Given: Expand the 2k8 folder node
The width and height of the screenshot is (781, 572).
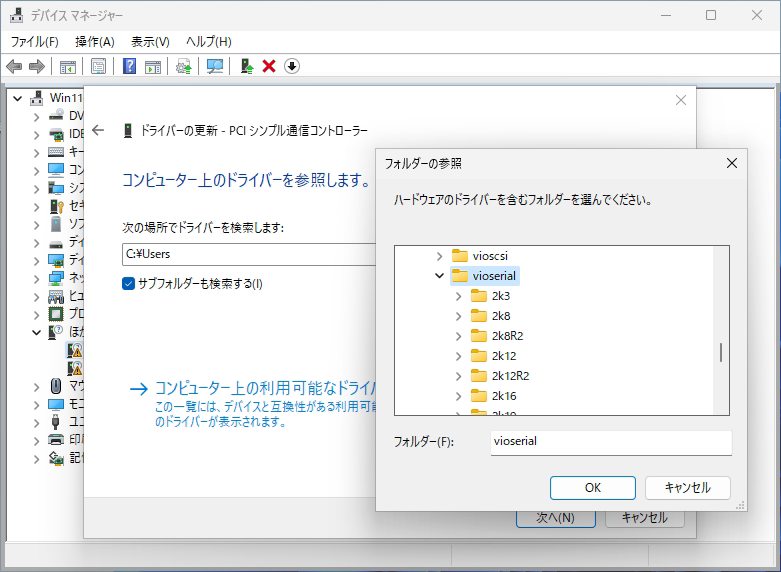Looking at the screenshot, I should [x=459, y=316].
